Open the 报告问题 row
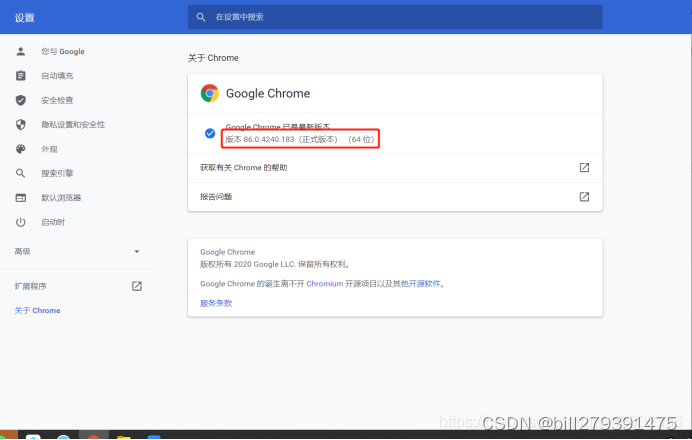Viewport: 692px width, 440px height. pos(395,197)
